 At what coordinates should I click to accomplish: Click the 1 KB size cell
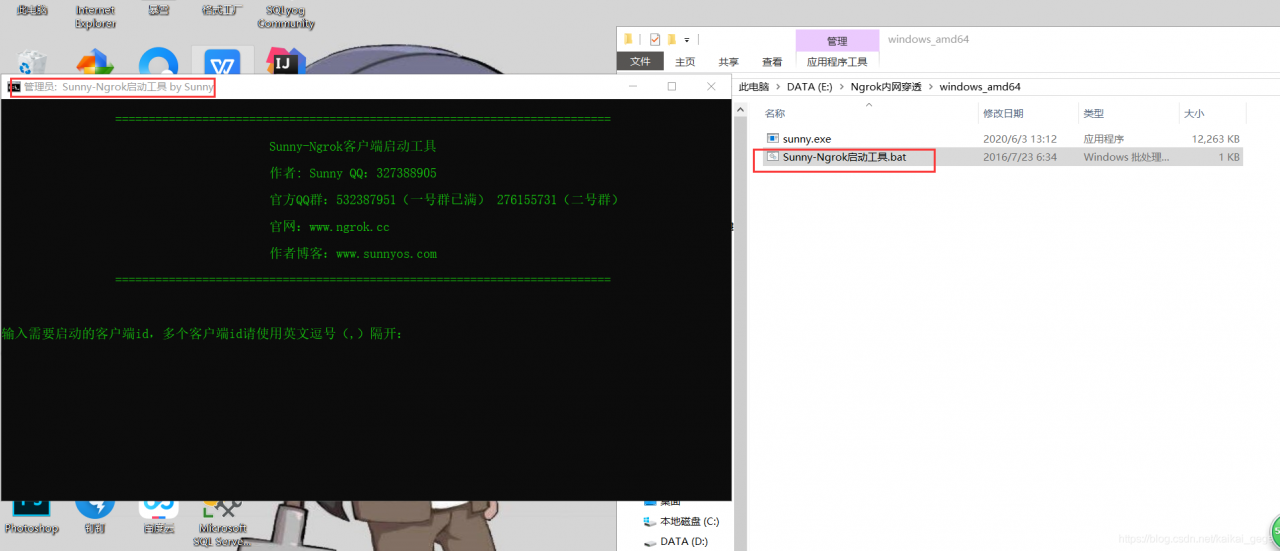coord(1229,157)
